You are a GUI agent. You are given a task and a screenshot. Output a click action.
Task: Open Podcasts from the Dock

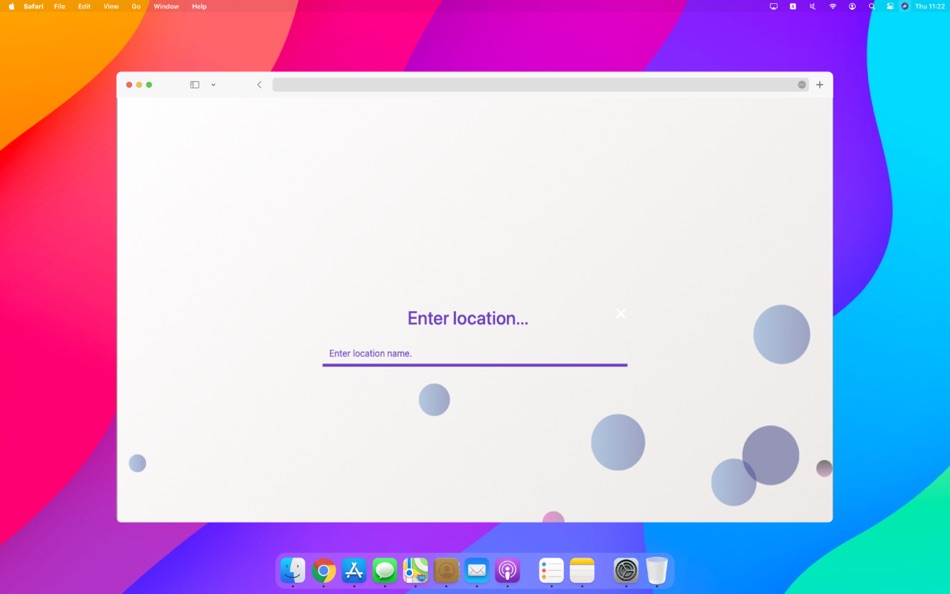[508, 571]
